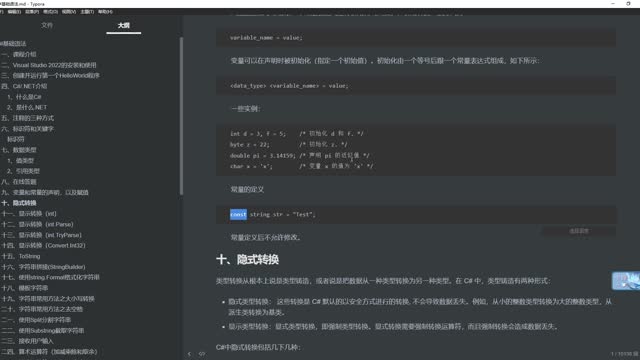Open outline entry about first HelloWorld program
The height and width of the screenshot is (360, 640).
(51, 76)
